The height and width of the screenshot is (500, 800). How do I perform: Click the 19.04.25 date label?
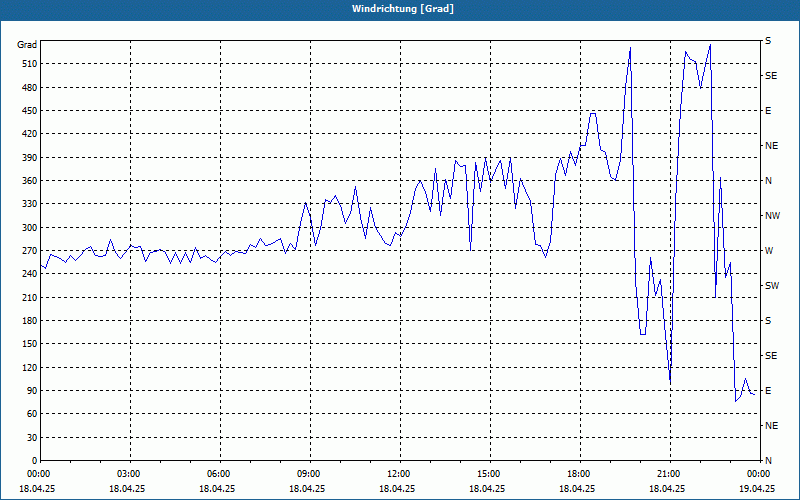point(756,488)
